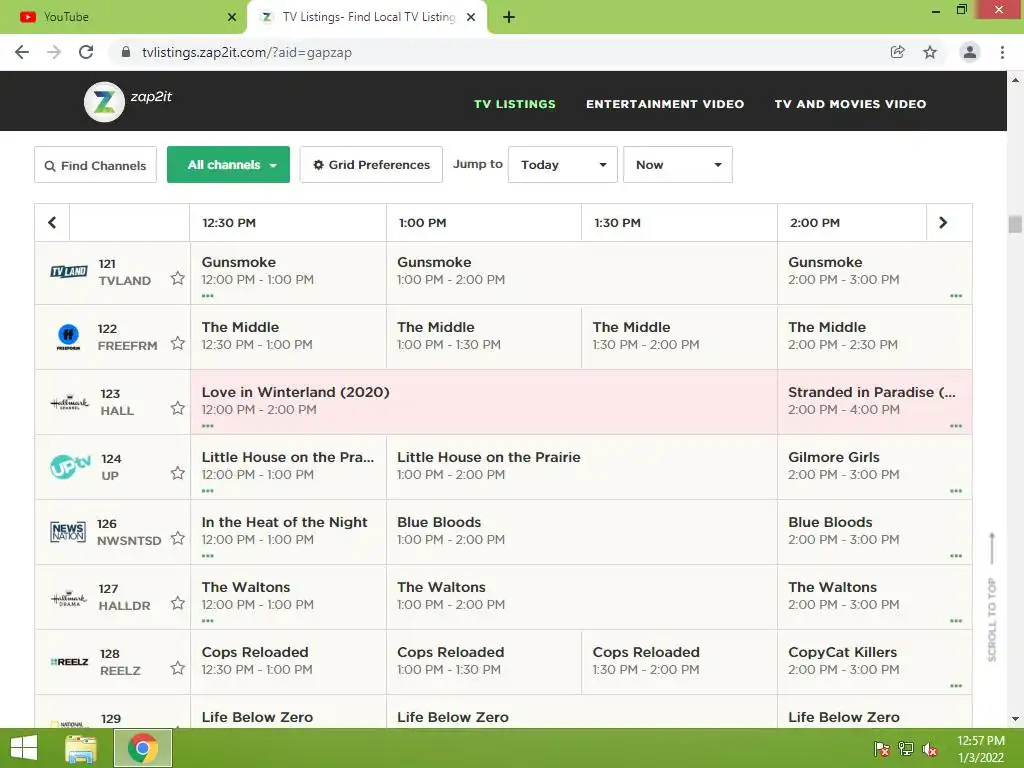Open TV LISTINGS nav item
This screenshot has height=768, width=1024.
coord(515,104)
